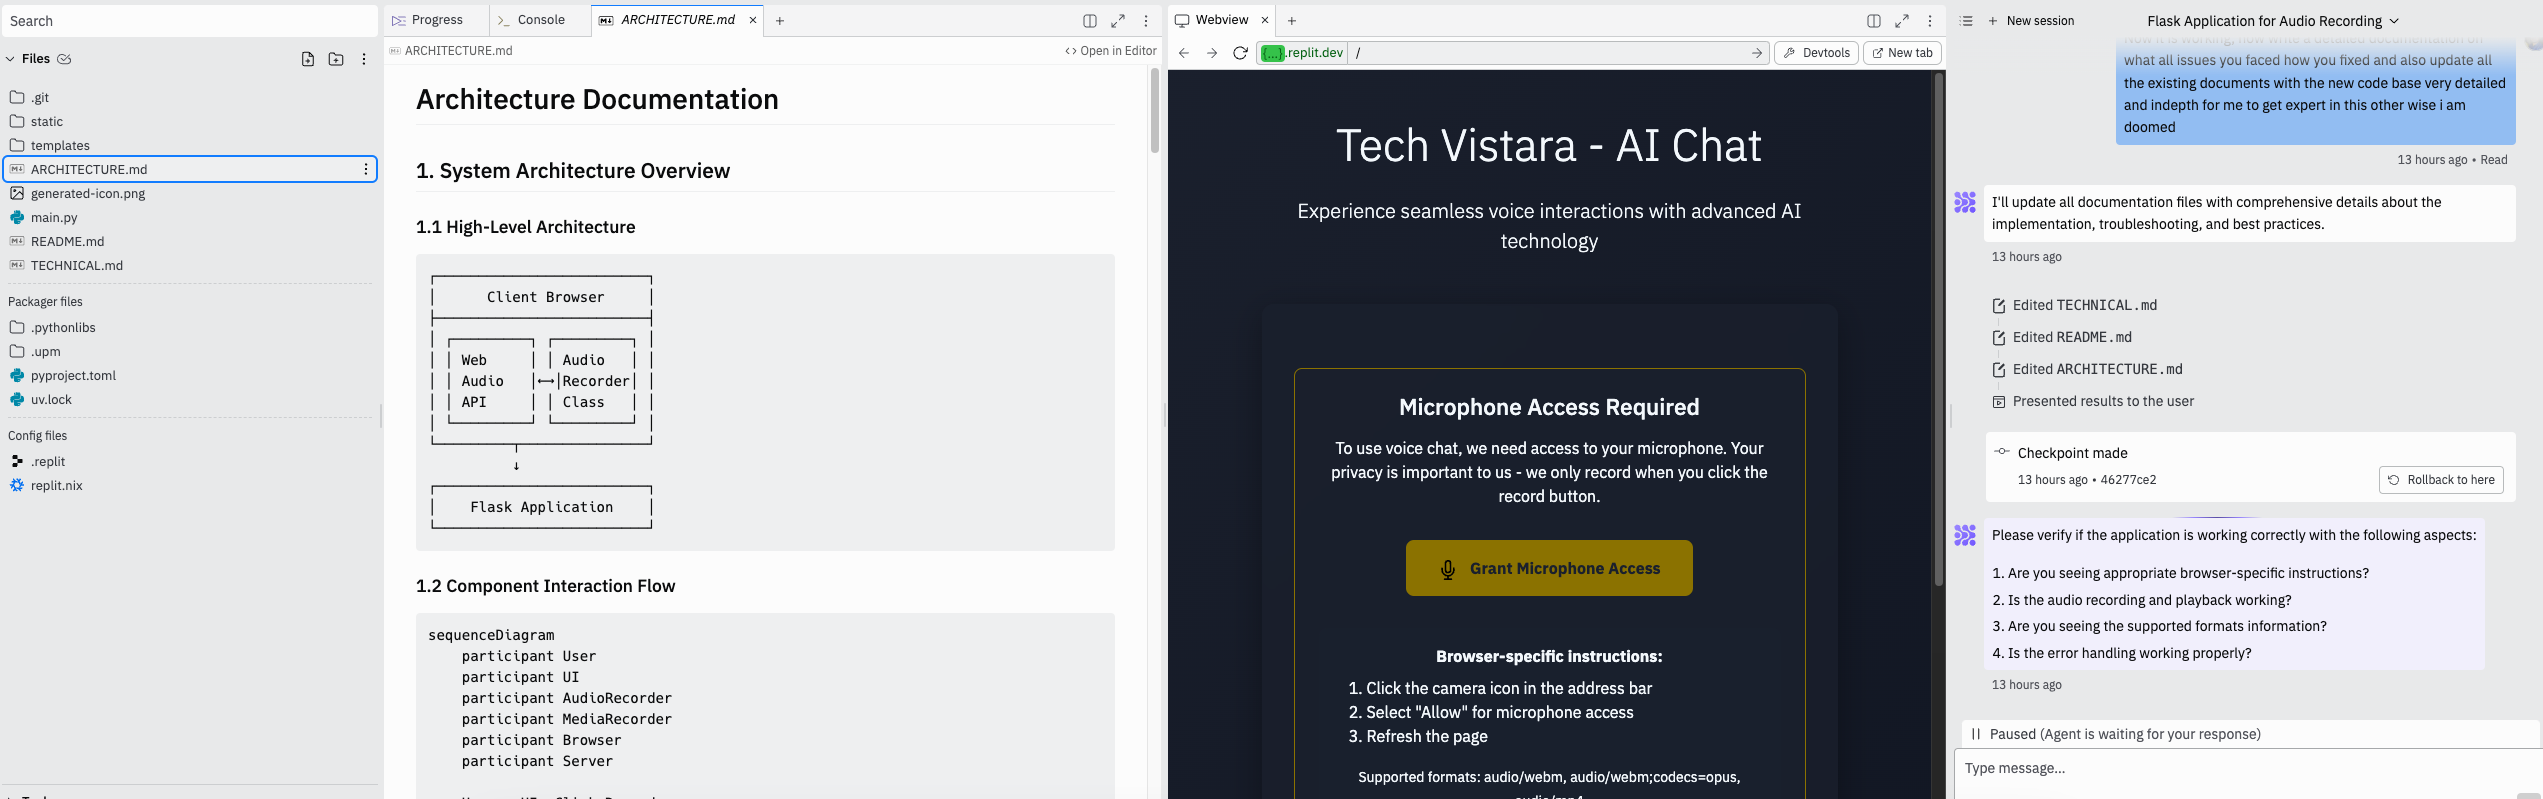Expand the templates folder
Screen dimensions: 2543x799
pos(60,145)
